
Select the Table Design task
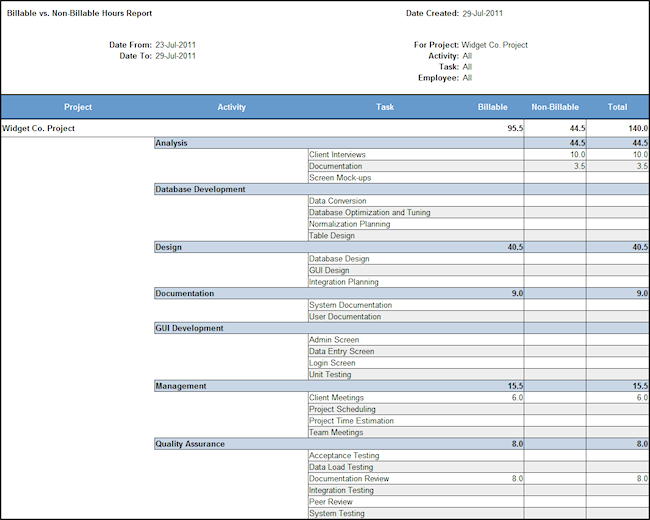click(332, 236)
